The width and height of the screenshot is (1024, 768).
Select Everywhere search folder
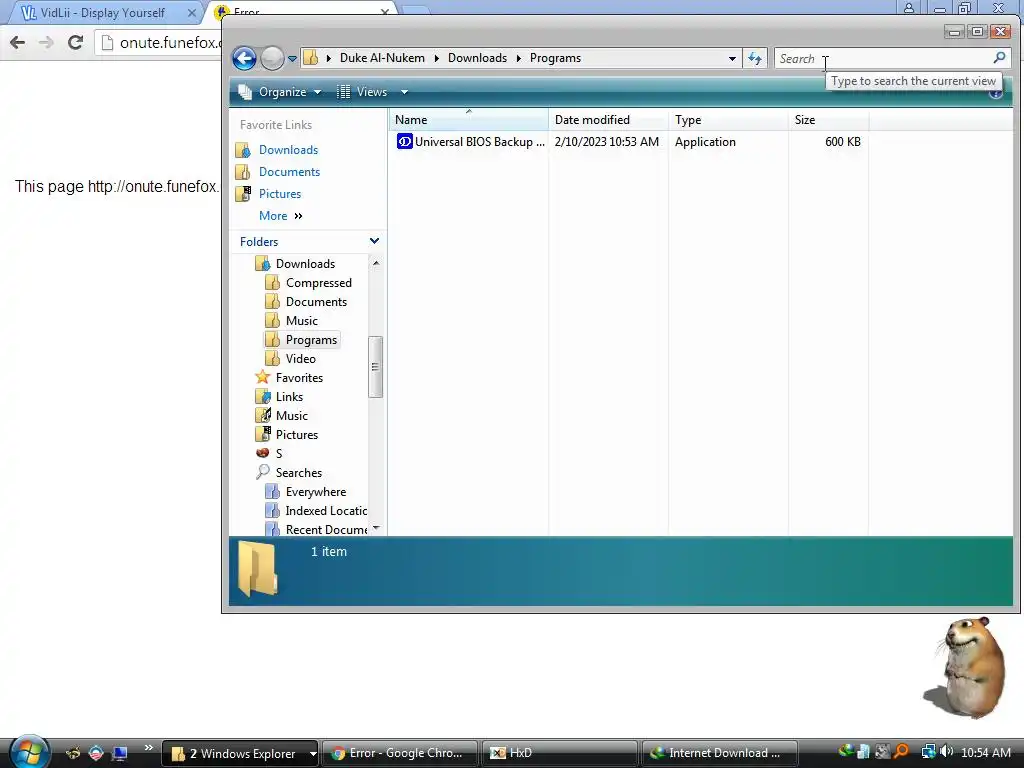coord(315,492)
